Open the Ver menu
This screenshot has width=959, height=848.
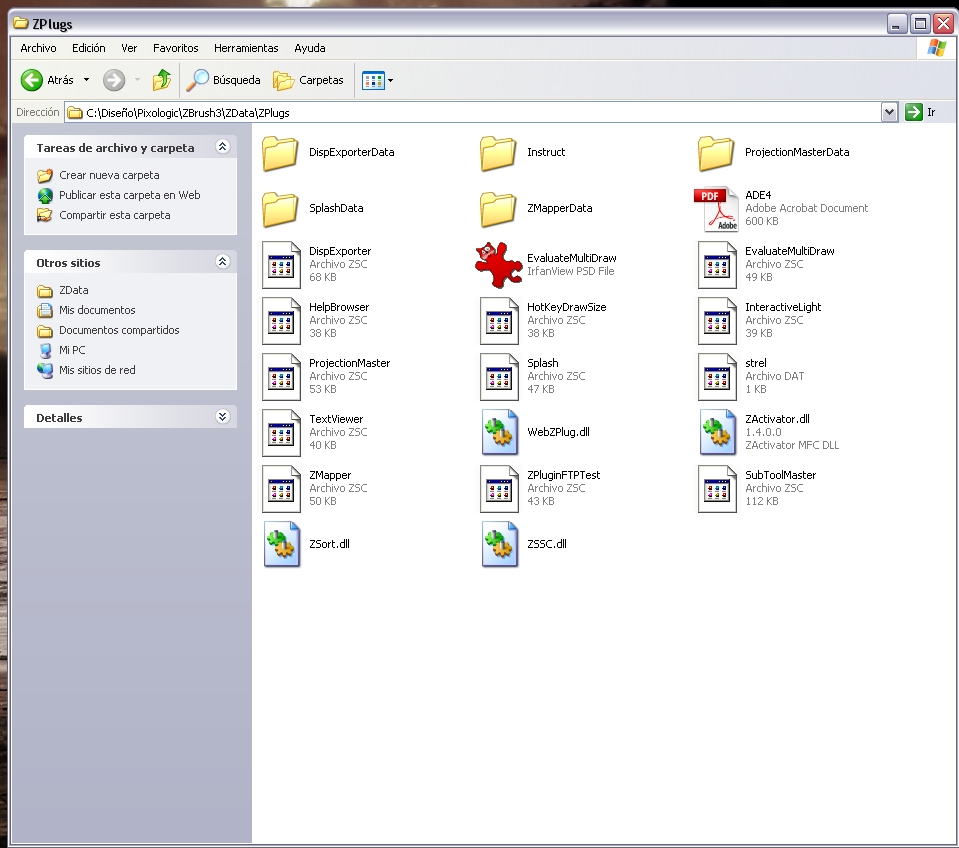pyautogui.click(x=129, y=48)
